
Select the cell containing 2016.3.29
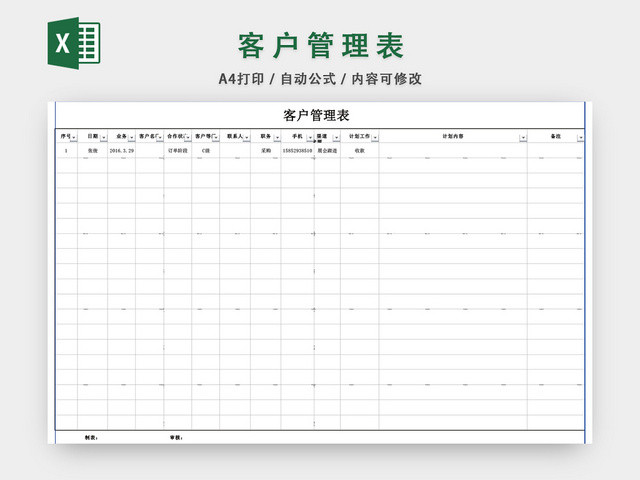[122, 151]
